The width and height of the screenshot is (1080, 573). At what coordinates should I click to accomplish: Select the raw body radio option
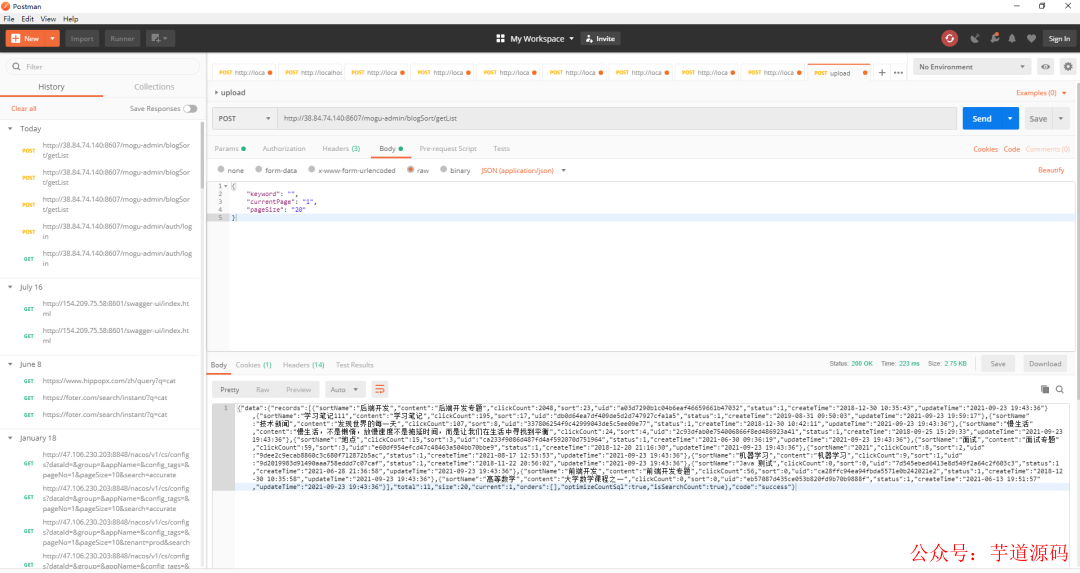[x=411, y=169]
